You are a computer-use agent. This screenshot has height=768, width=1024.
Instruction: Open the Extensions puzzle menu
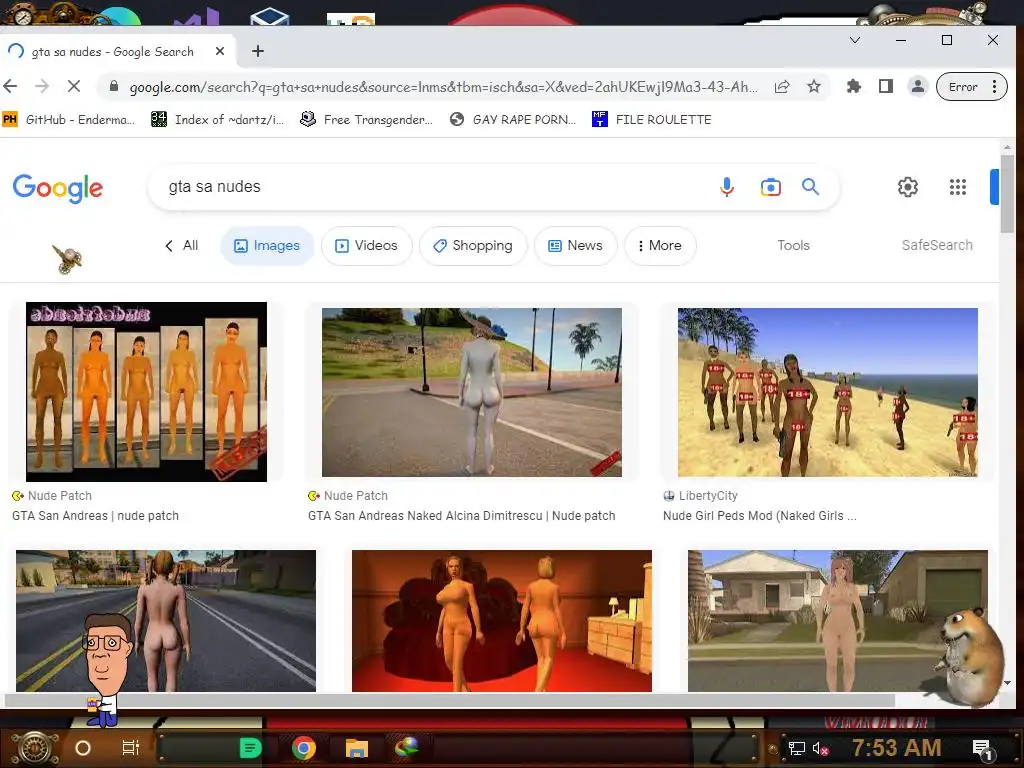854,86
